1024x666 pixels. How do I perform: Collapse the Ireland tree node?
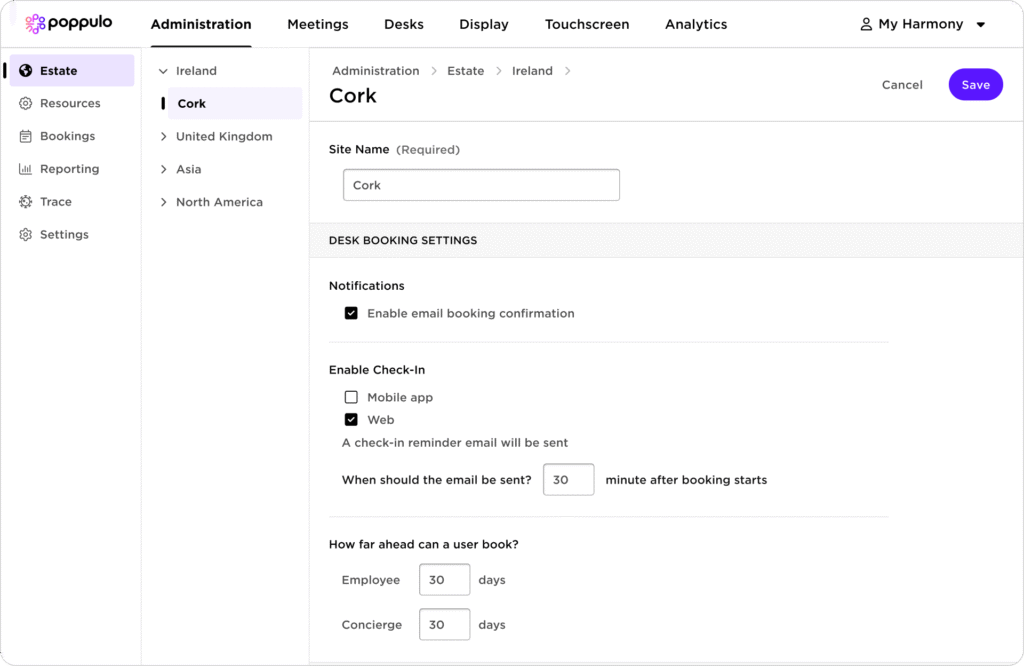click(x=164, y=71)
